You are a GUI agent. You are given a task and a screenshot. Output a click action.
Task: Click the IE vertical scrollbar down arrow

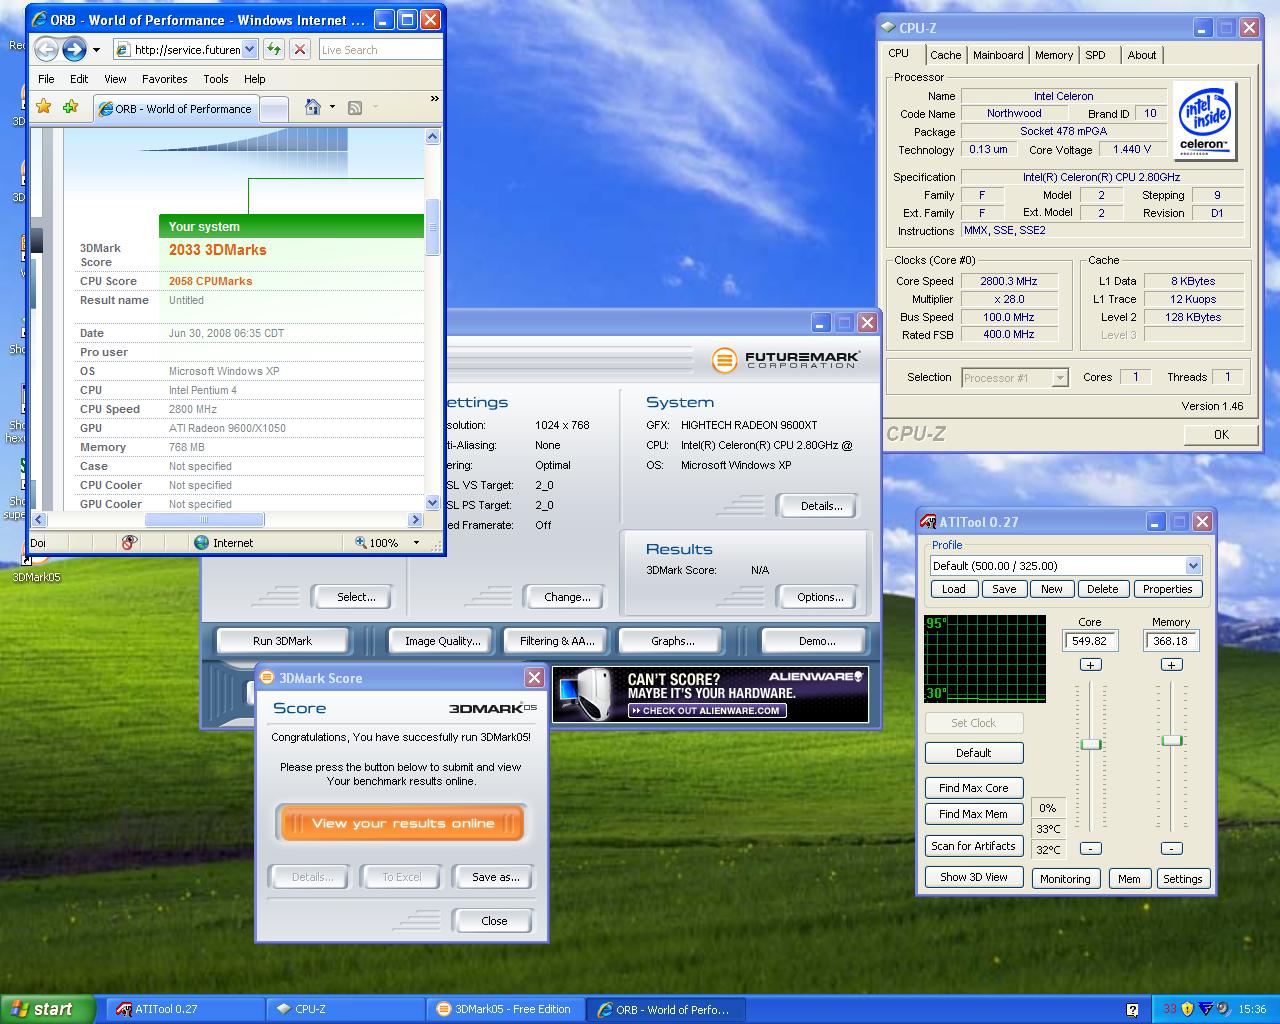pyautogui.click(x=433, y=503)
